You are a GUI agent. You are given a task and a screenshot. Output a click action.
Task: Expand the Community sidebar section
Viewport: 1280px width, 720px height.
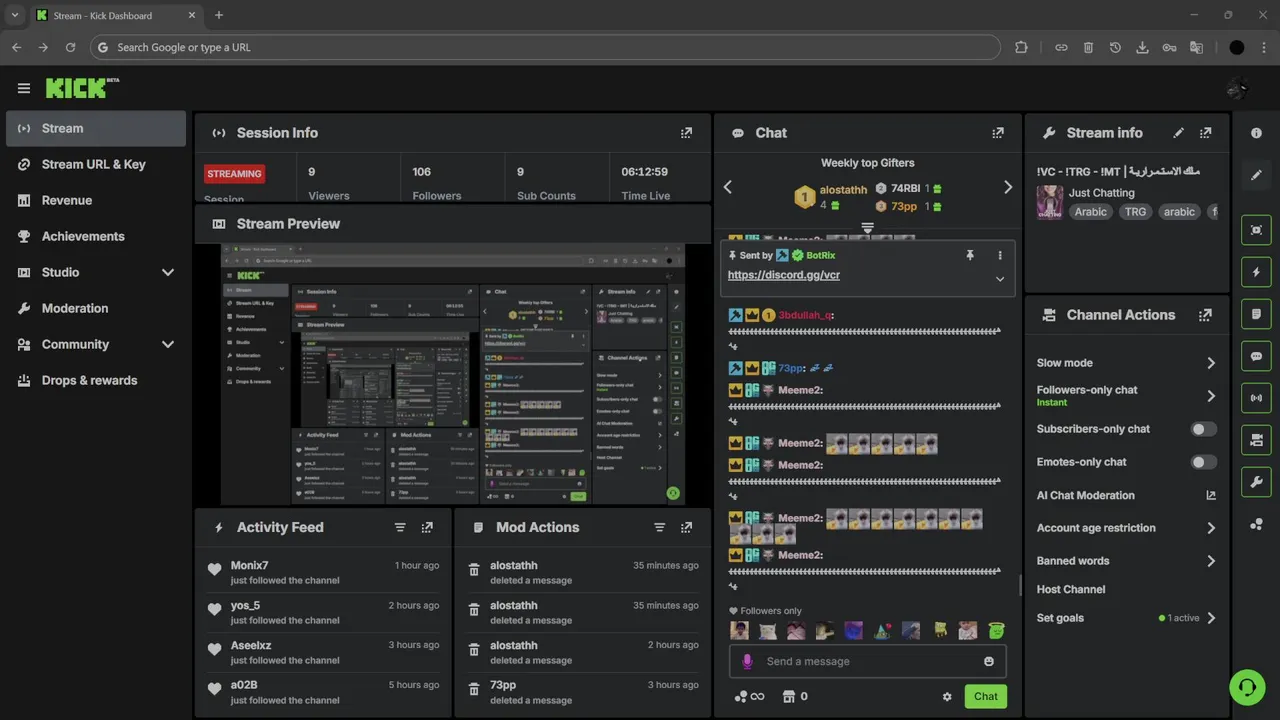point(168,344)
